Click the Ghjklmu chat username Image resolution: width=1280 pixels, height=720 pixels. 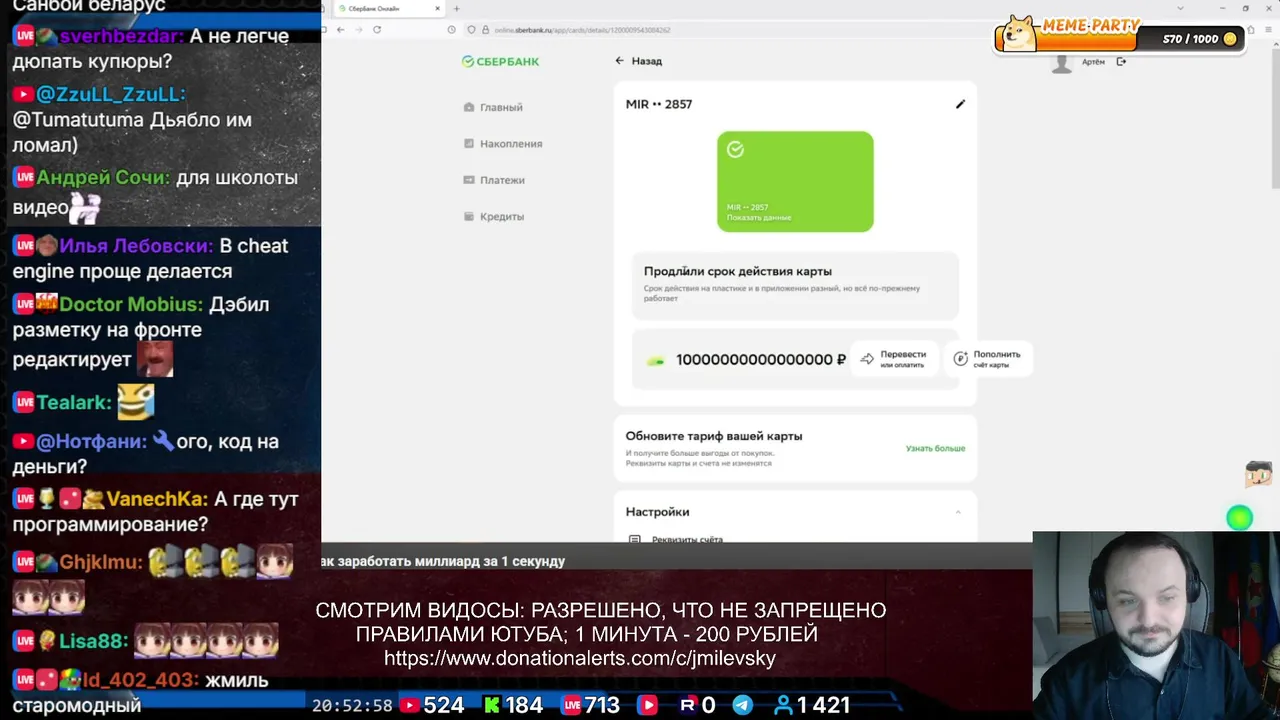100,562
